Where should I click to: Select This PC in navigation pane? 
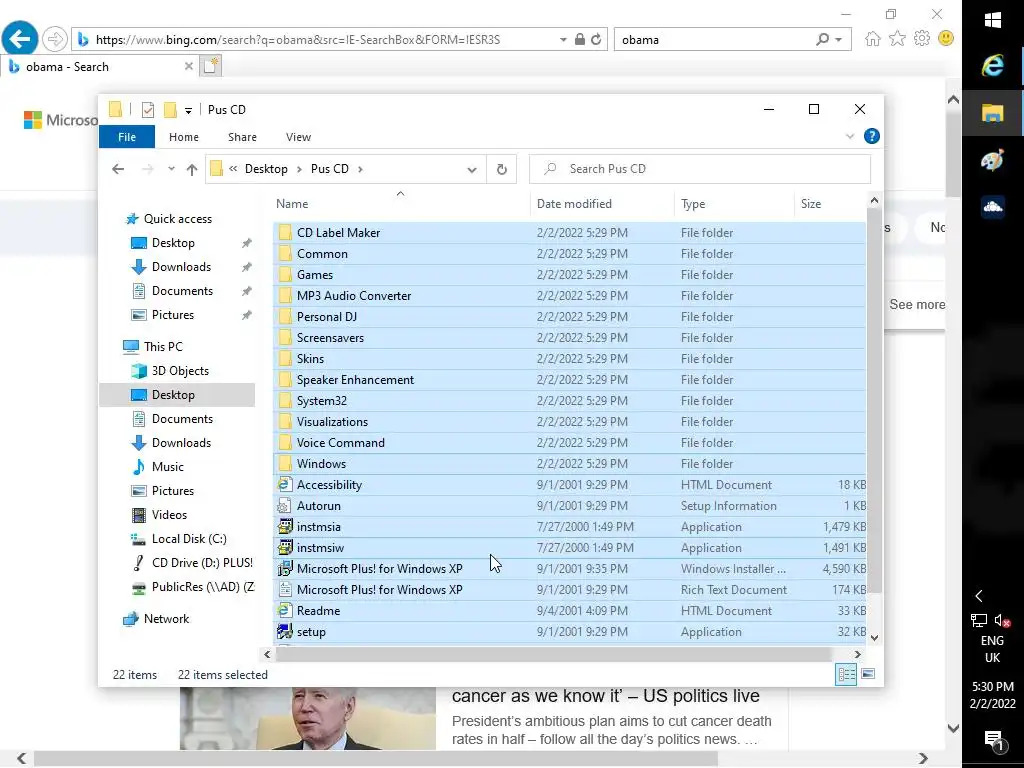pos(163,347)
